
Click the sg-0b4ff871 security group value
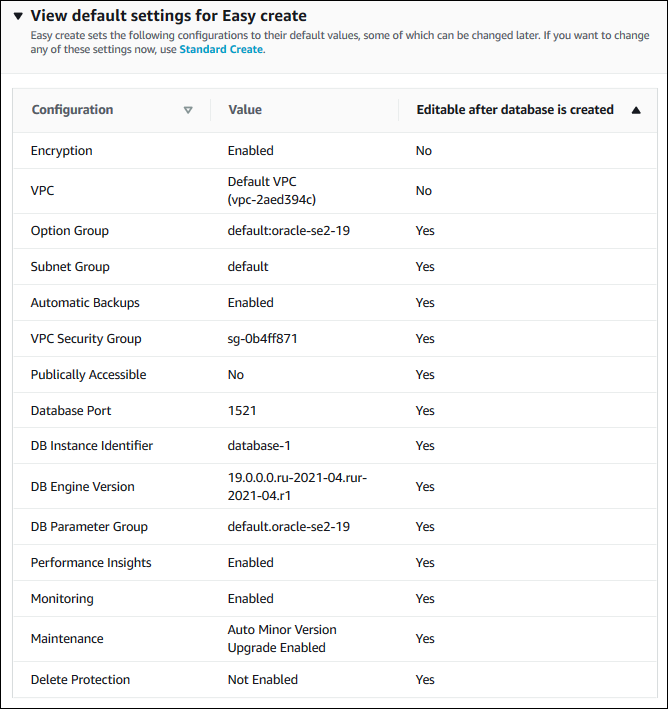(x=262, y=339)
